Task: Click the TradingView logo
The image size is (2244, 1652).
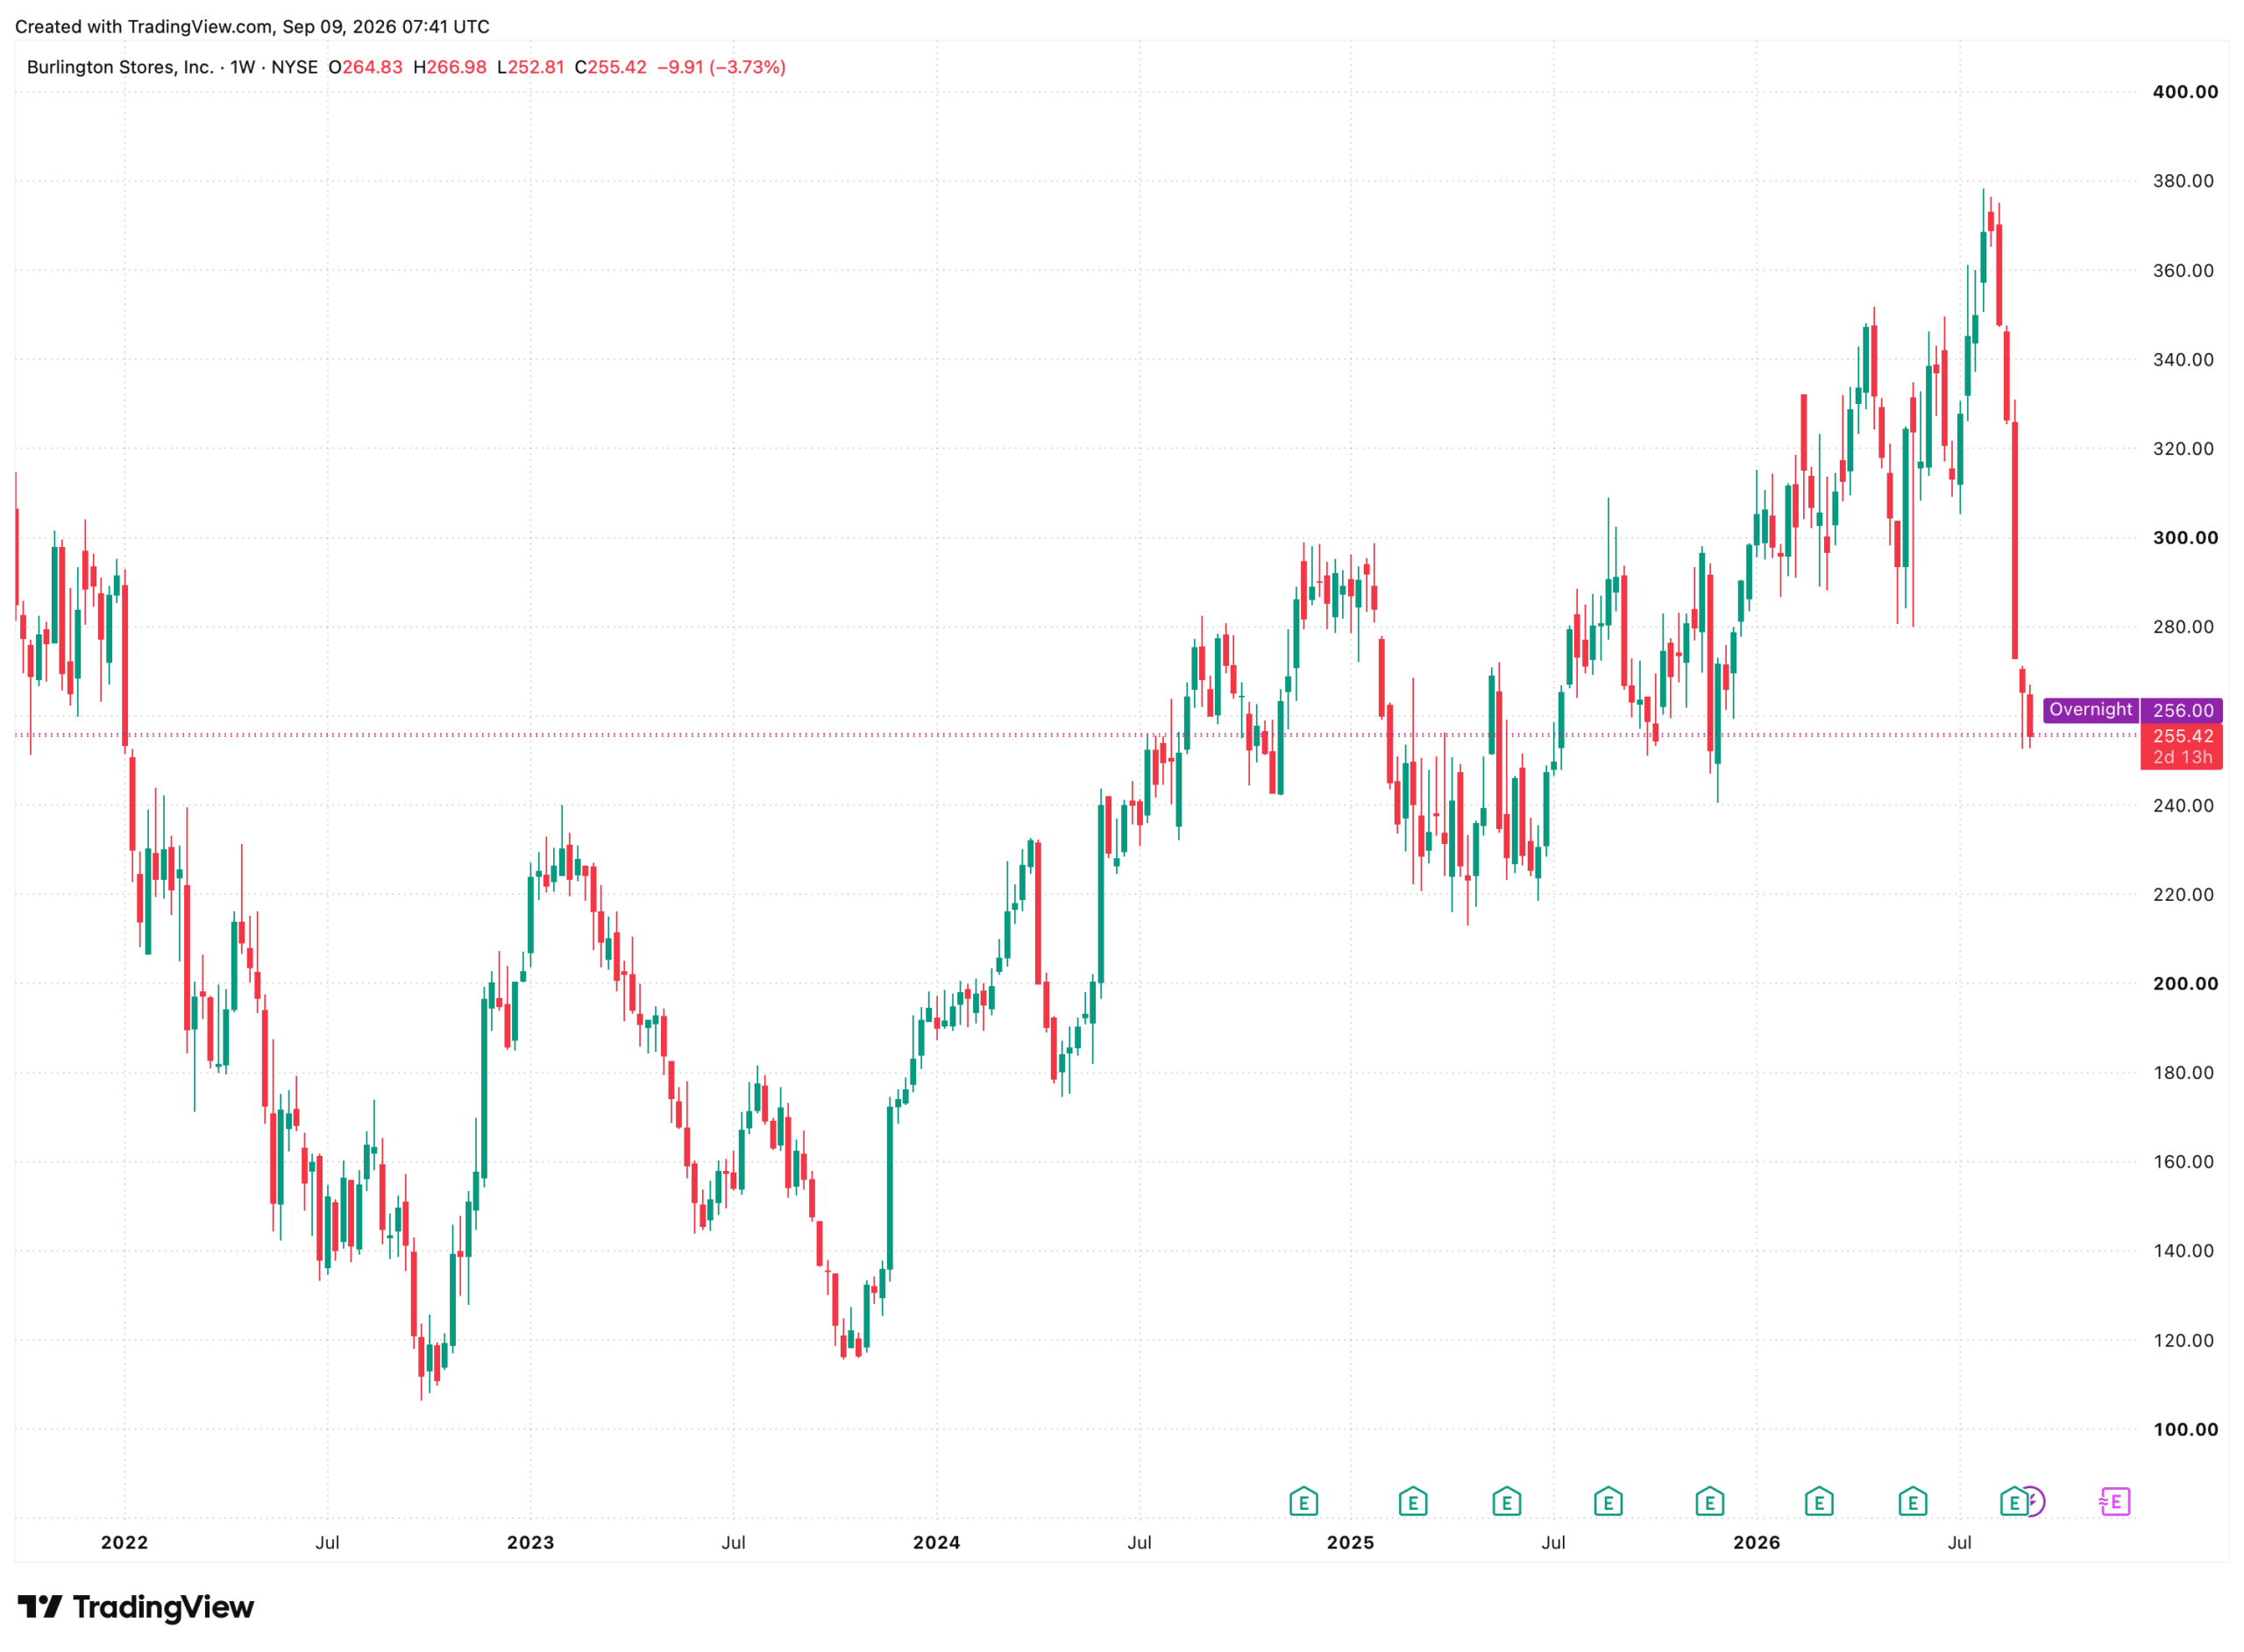Action: 136,1607
